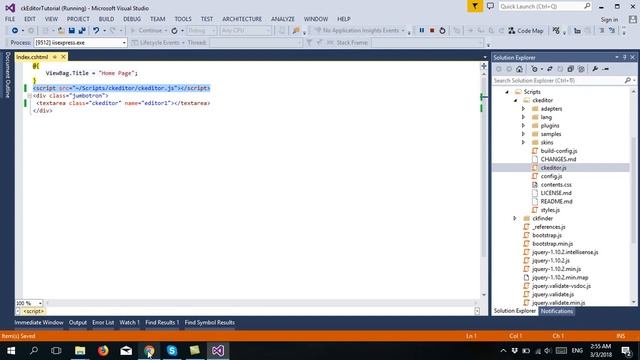The height and width of the screenshot is (360, 640).
Task: Open the Error List tab
Action: 103,322
